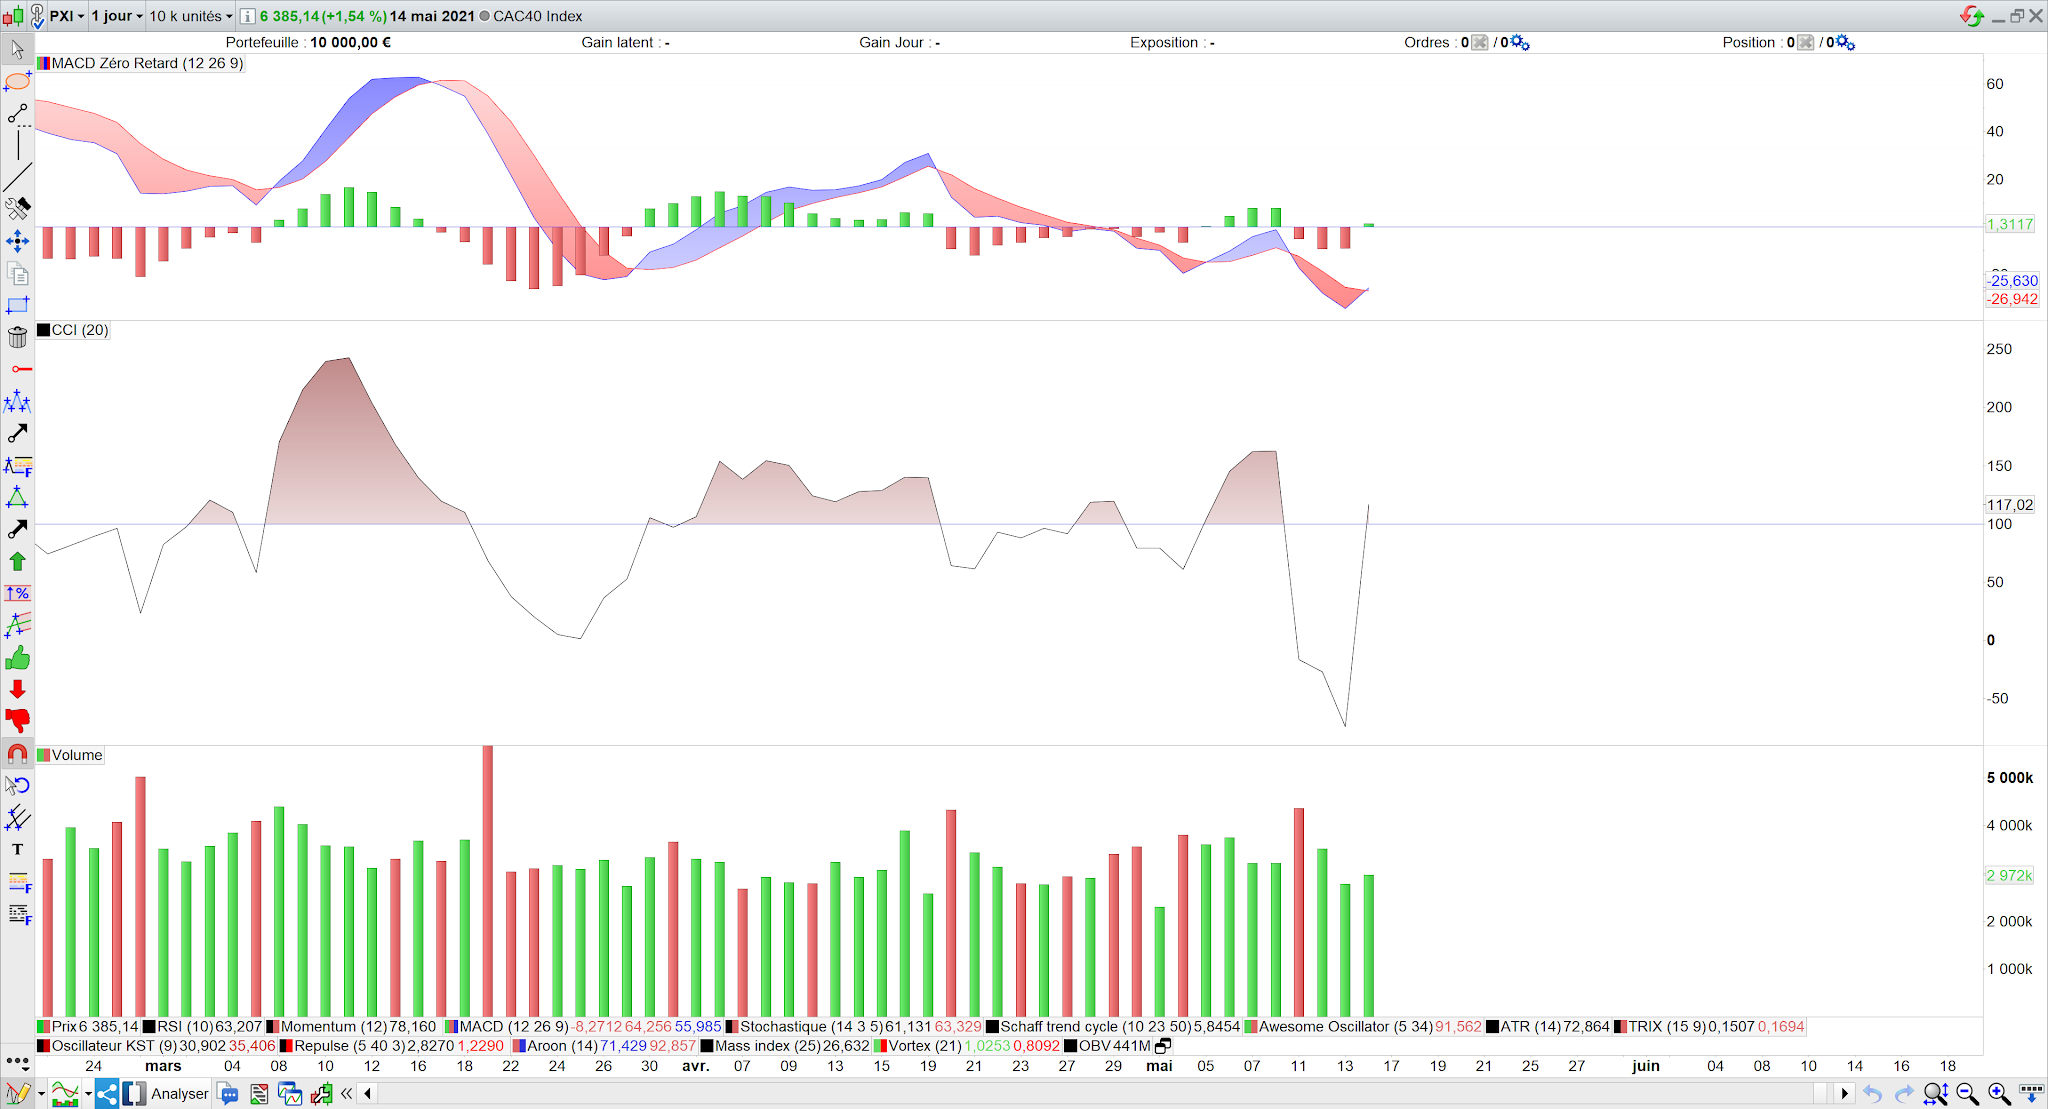The height and width of the screenshot is (1109, 2048).
Task: Pick the segment line tool
Action: 17,114
